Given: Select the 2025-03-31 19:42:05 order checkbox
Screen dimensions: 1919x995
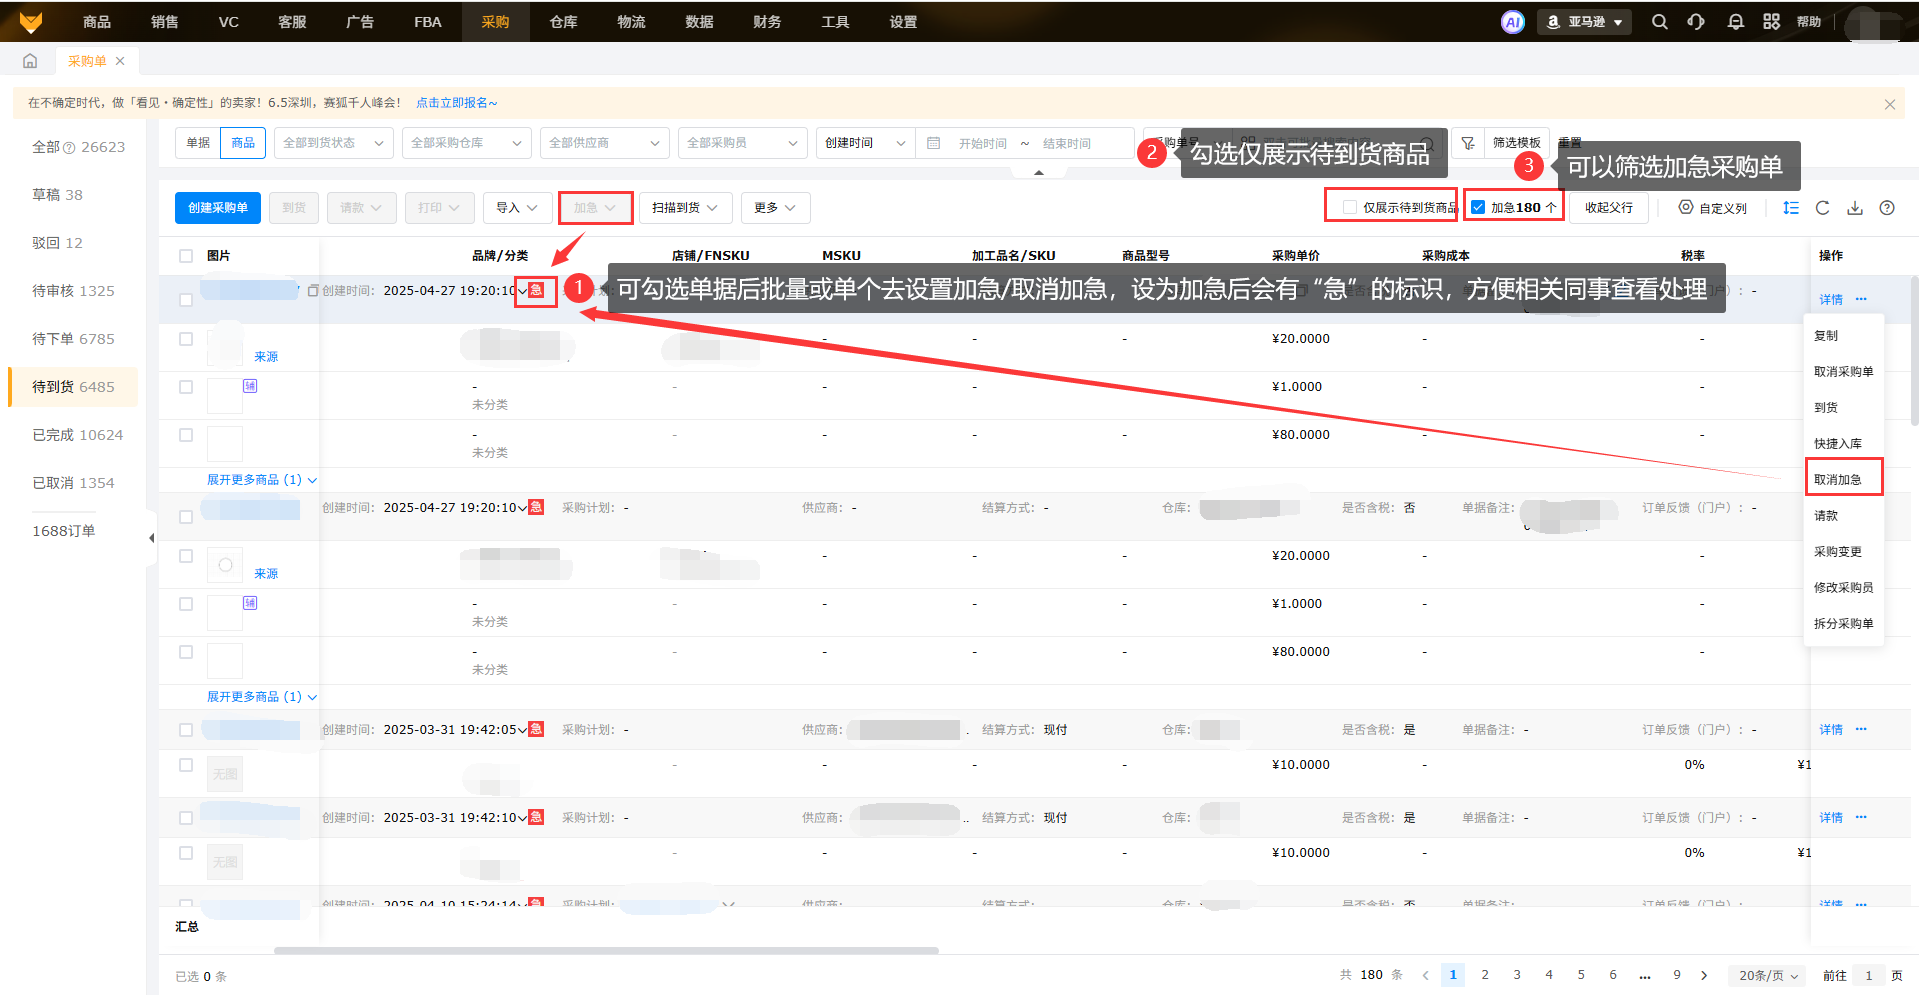Looking at the screenshot, I should click(x=186, y=730).
